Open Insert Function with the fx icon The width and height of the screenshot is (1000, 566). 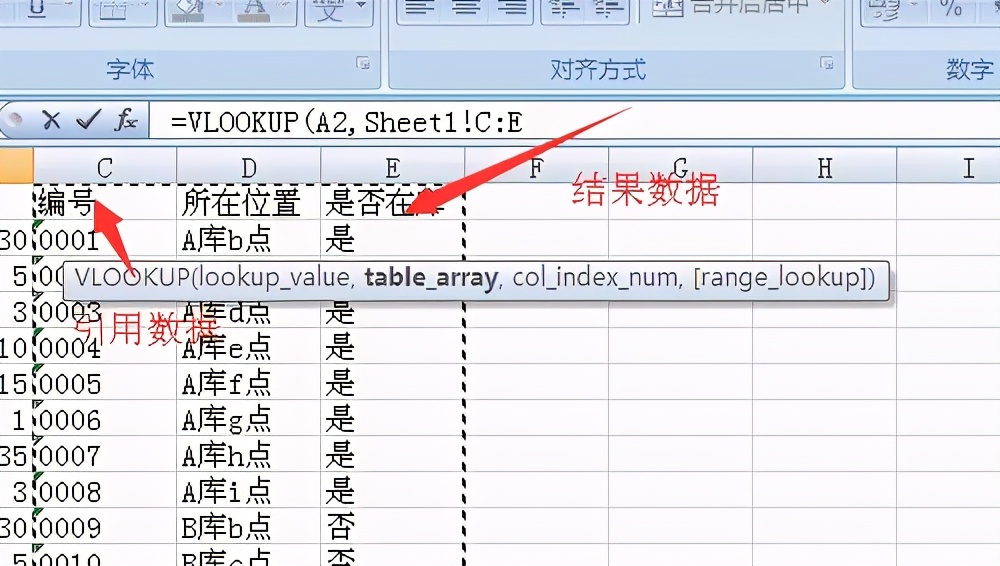(126, 119)
